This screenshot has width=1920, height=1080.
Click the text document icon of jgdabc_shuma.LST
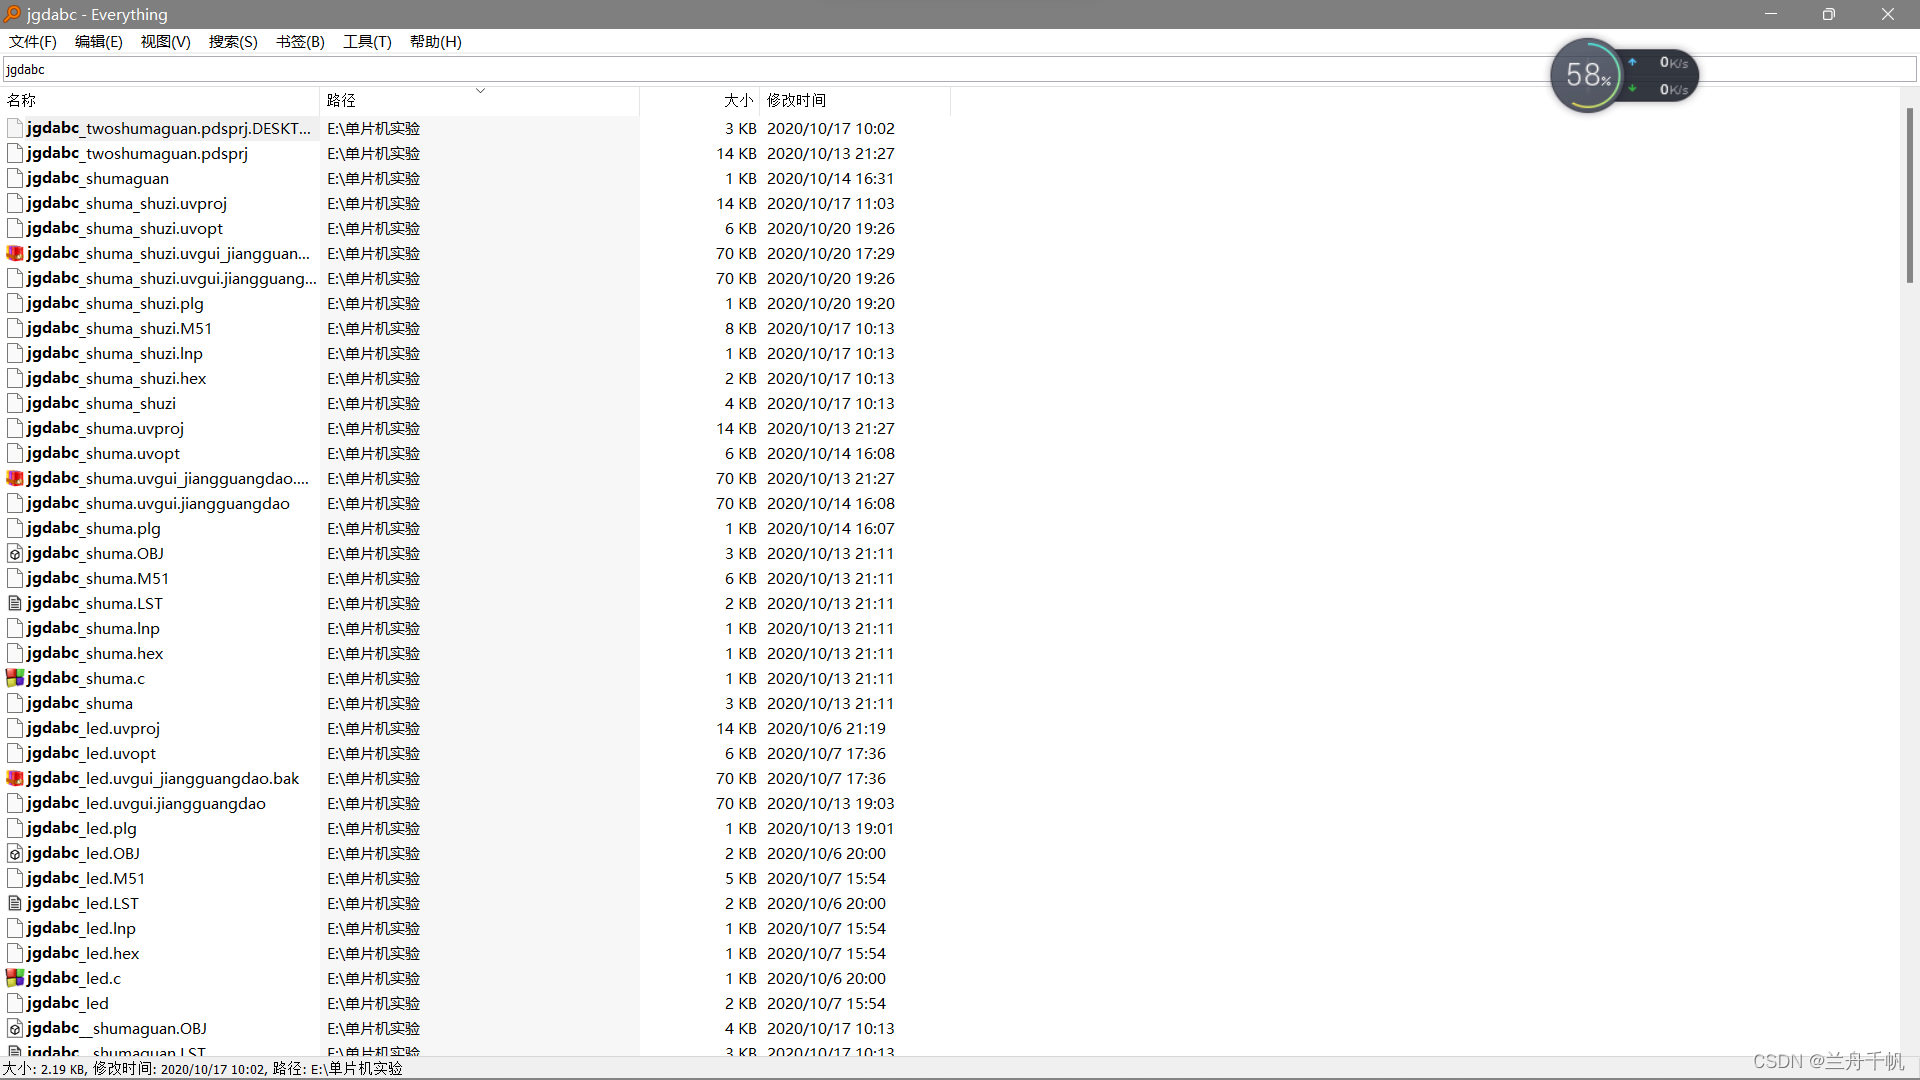pyautogui.click(x=15, y=603)
